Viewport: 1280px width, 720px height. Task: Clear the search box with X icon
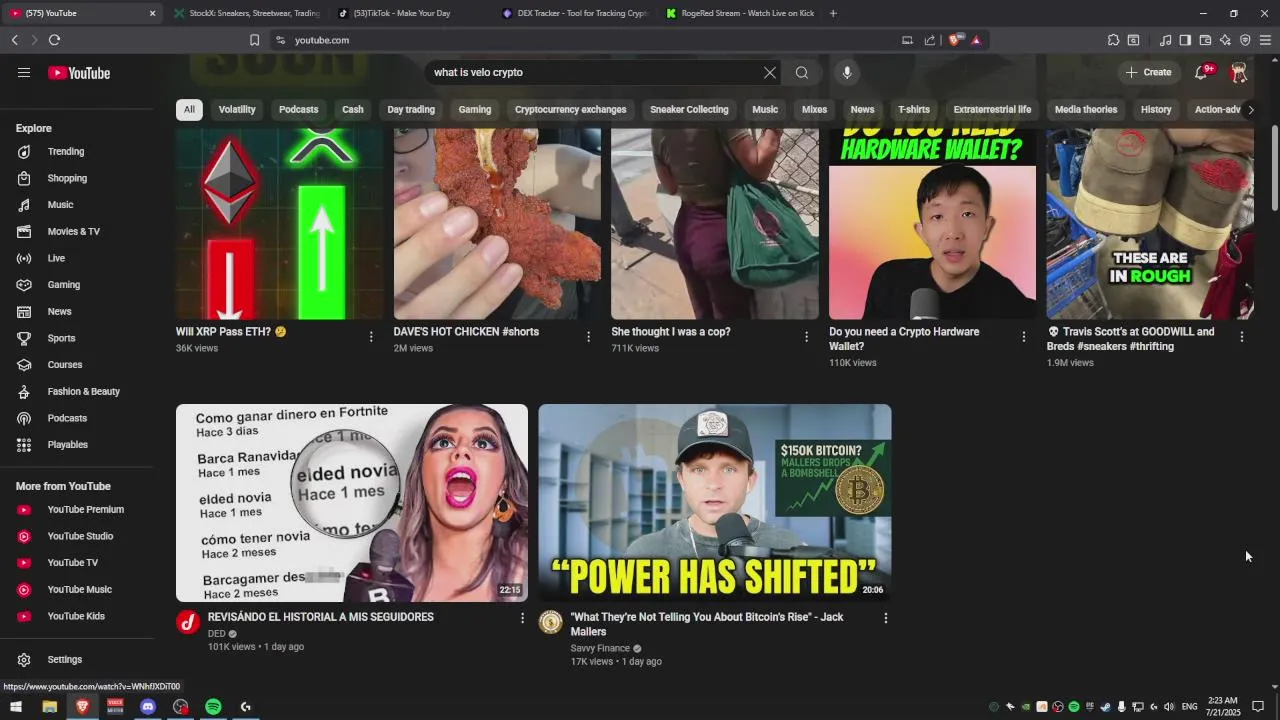point(770,72)
